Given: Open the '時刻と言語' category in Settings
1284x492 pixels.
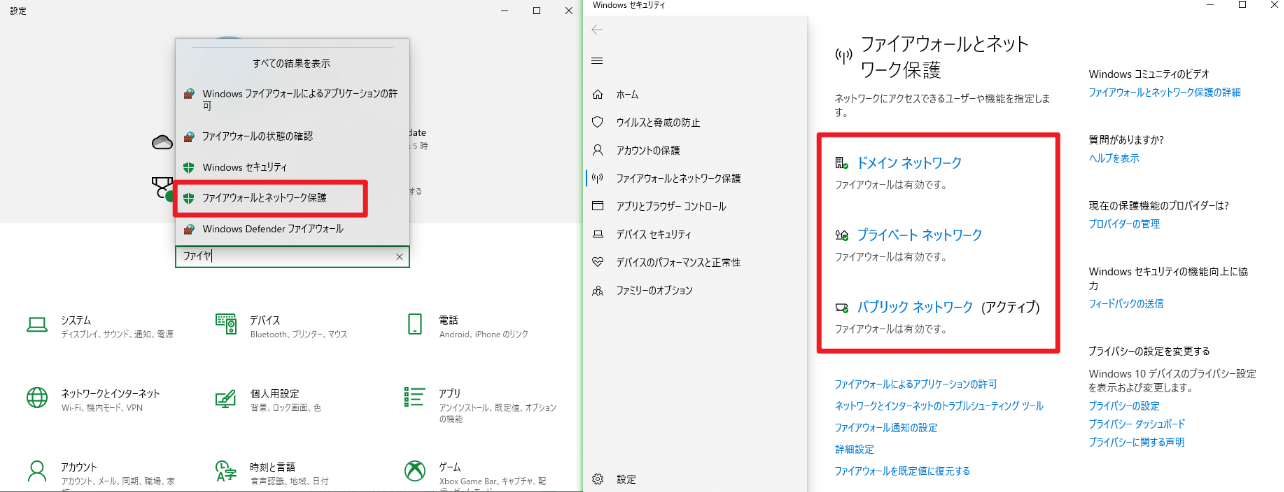Looking at the screenshot, I should point(272,467).
